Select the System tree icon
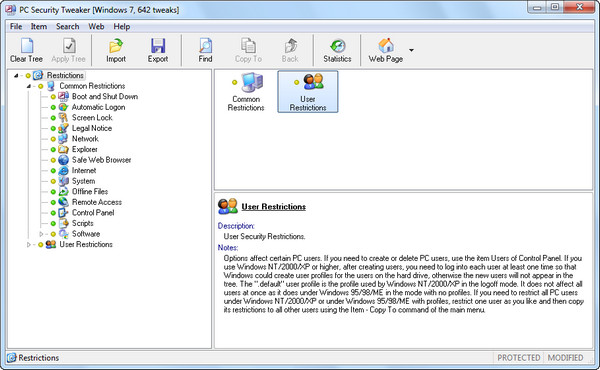The image size is (600, 370). [63, 181]
